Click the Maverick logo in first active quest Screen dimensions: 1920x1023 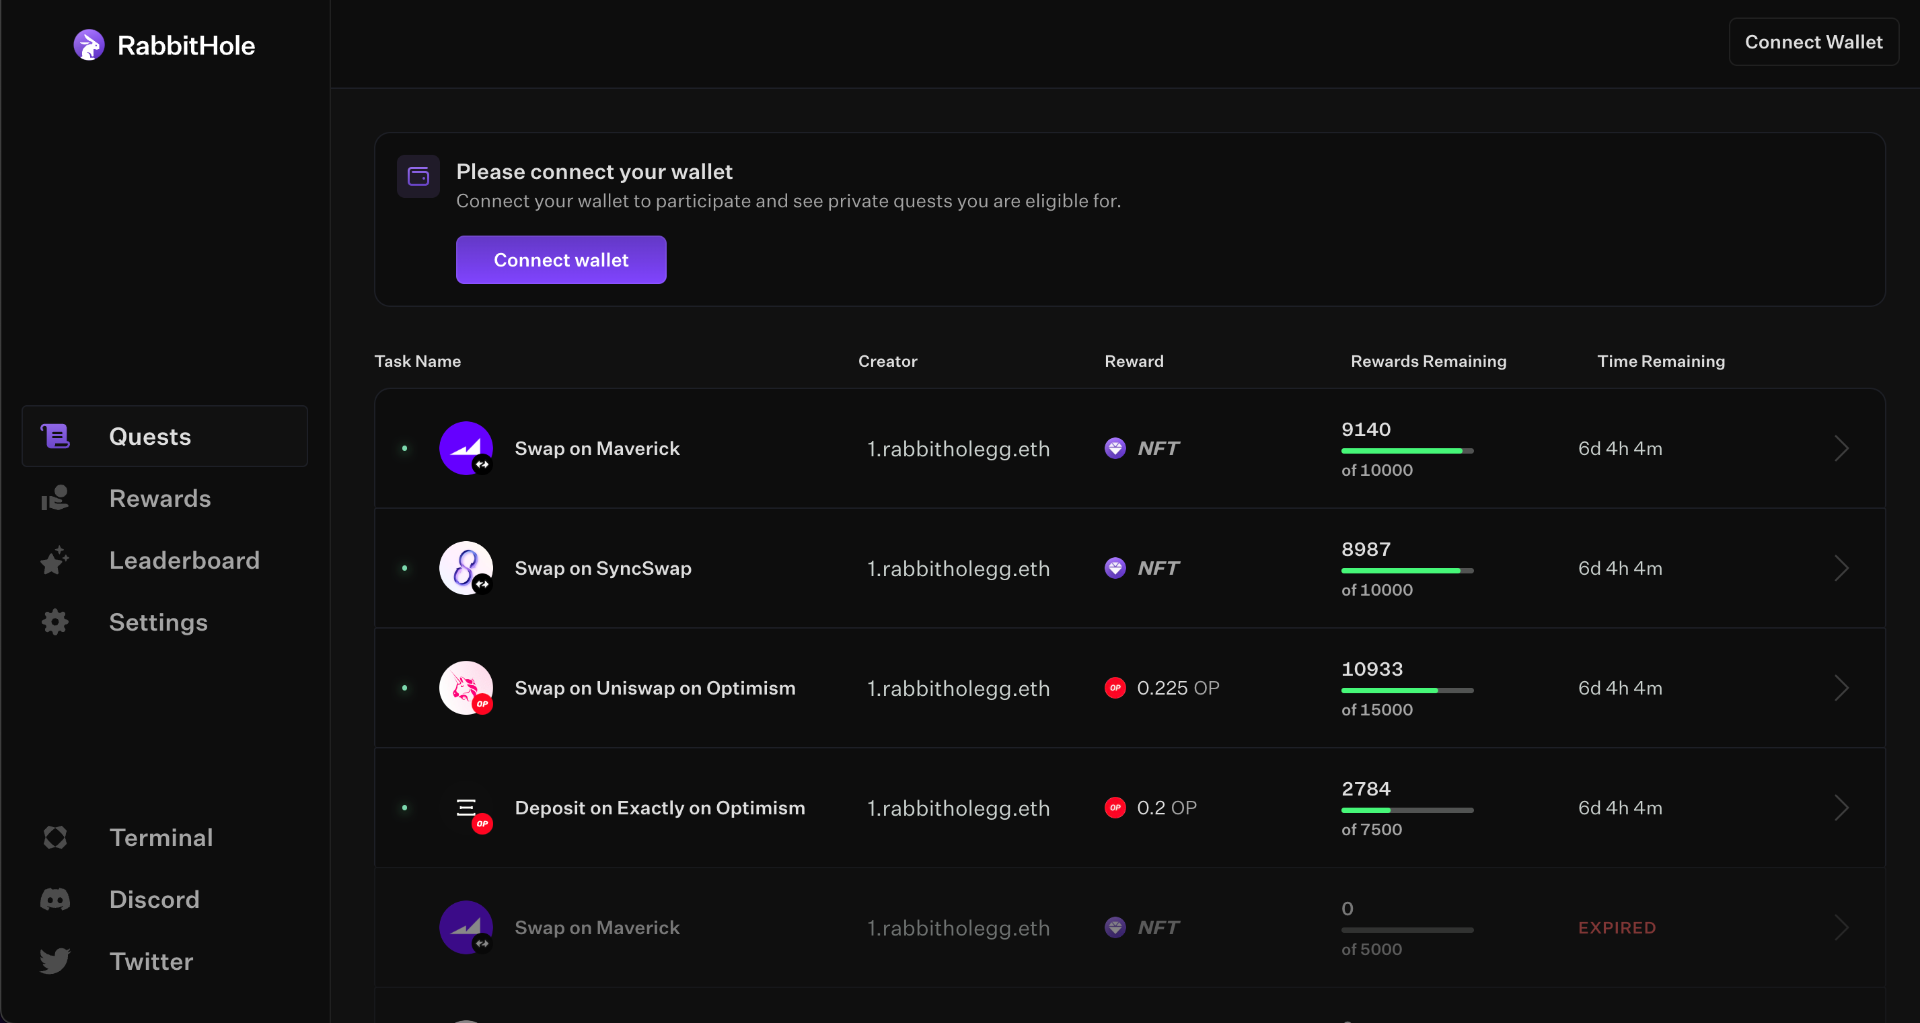(466, 448)
